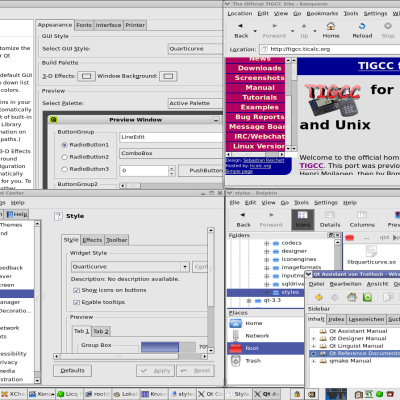Open the ComboBox in Preview Window
Screen dimensions: 400x400
[x=171, y=153]
